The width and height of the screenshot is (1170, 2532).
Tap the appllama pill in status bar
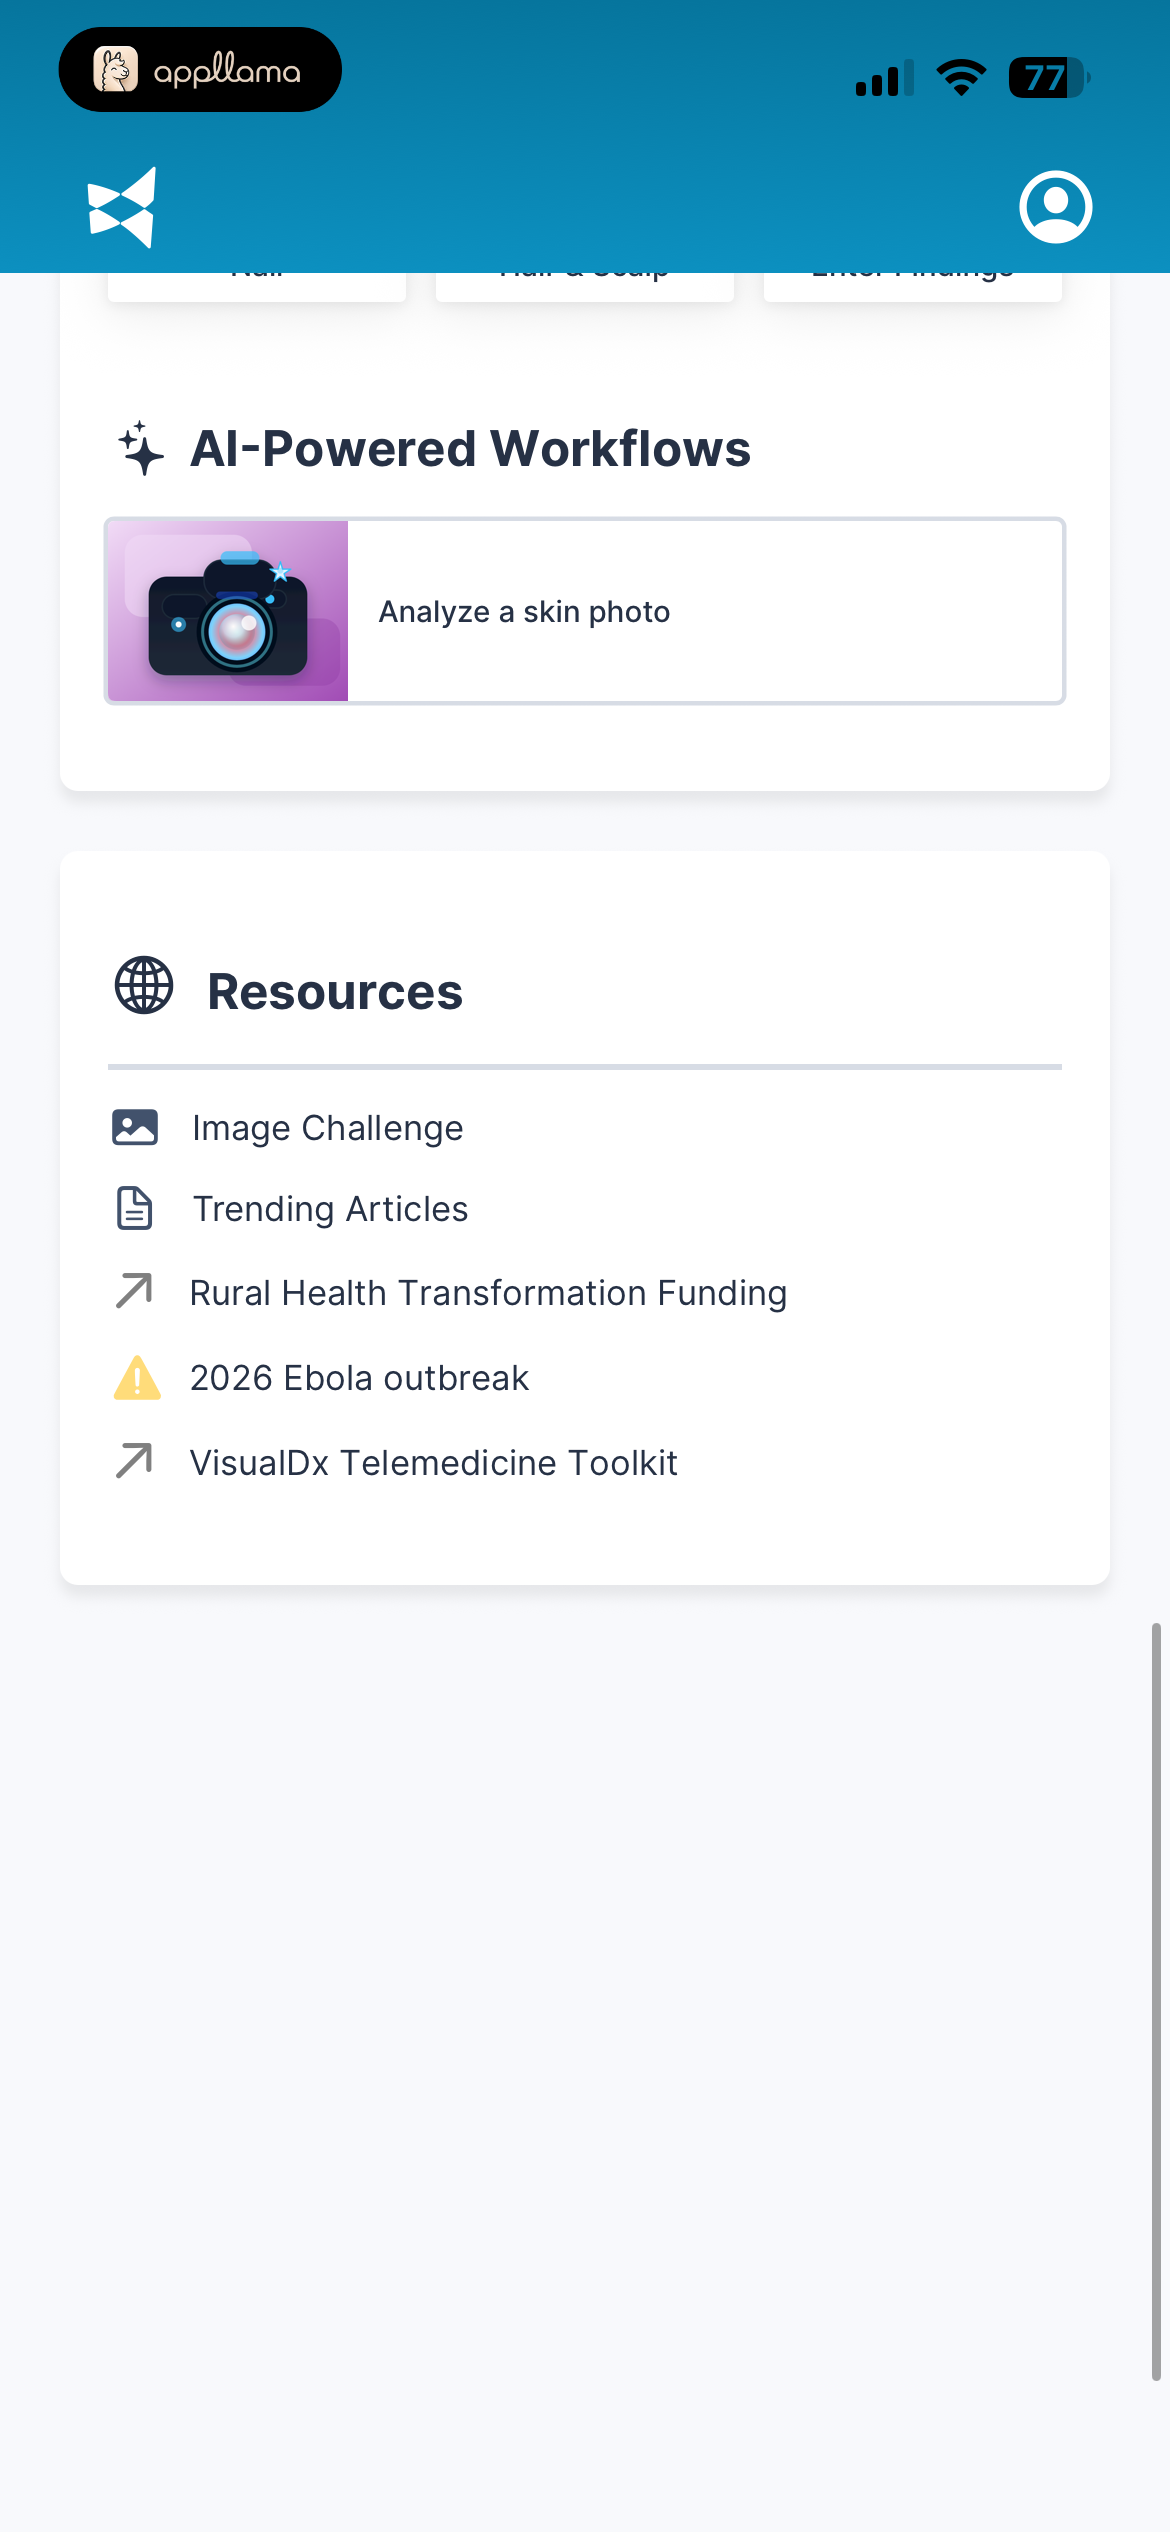[200, 70]
